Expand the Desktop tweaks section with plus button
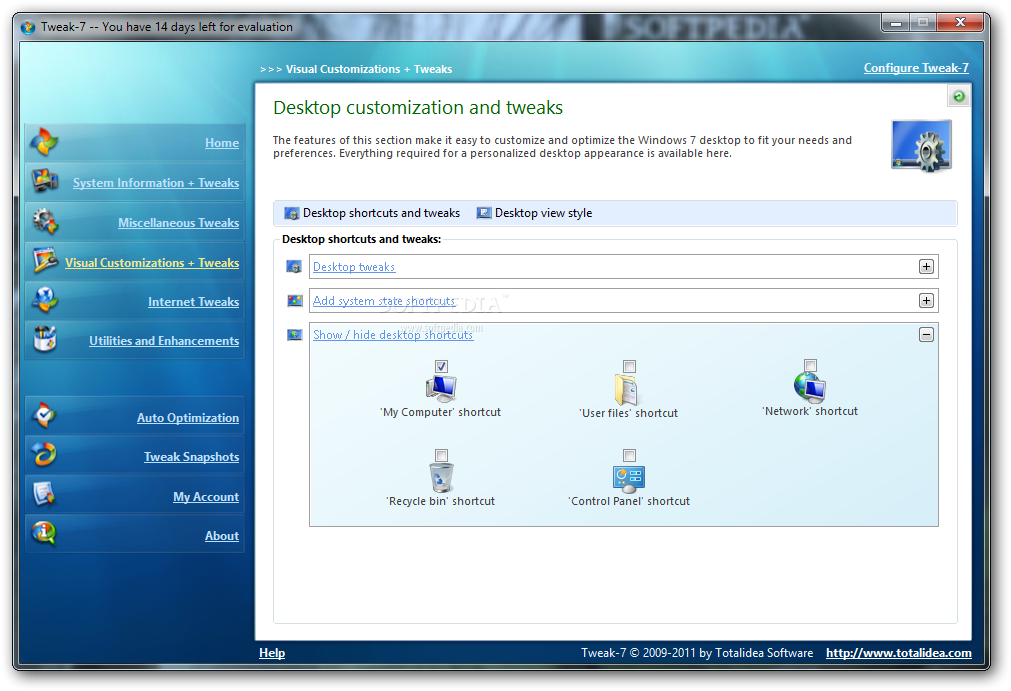Screen dimensions: 1011x691 pyautogui.click(x=926, y=267)
